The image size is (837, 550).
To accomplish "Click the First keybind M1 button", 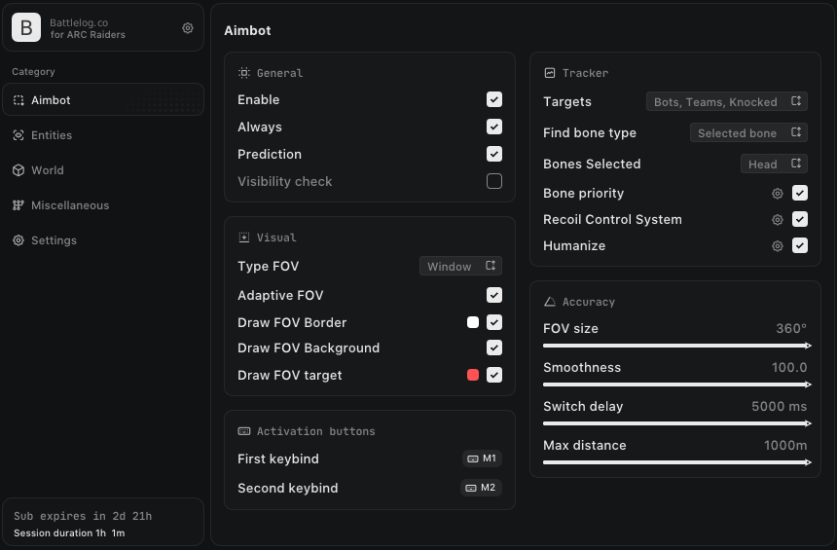I will 482,458.
